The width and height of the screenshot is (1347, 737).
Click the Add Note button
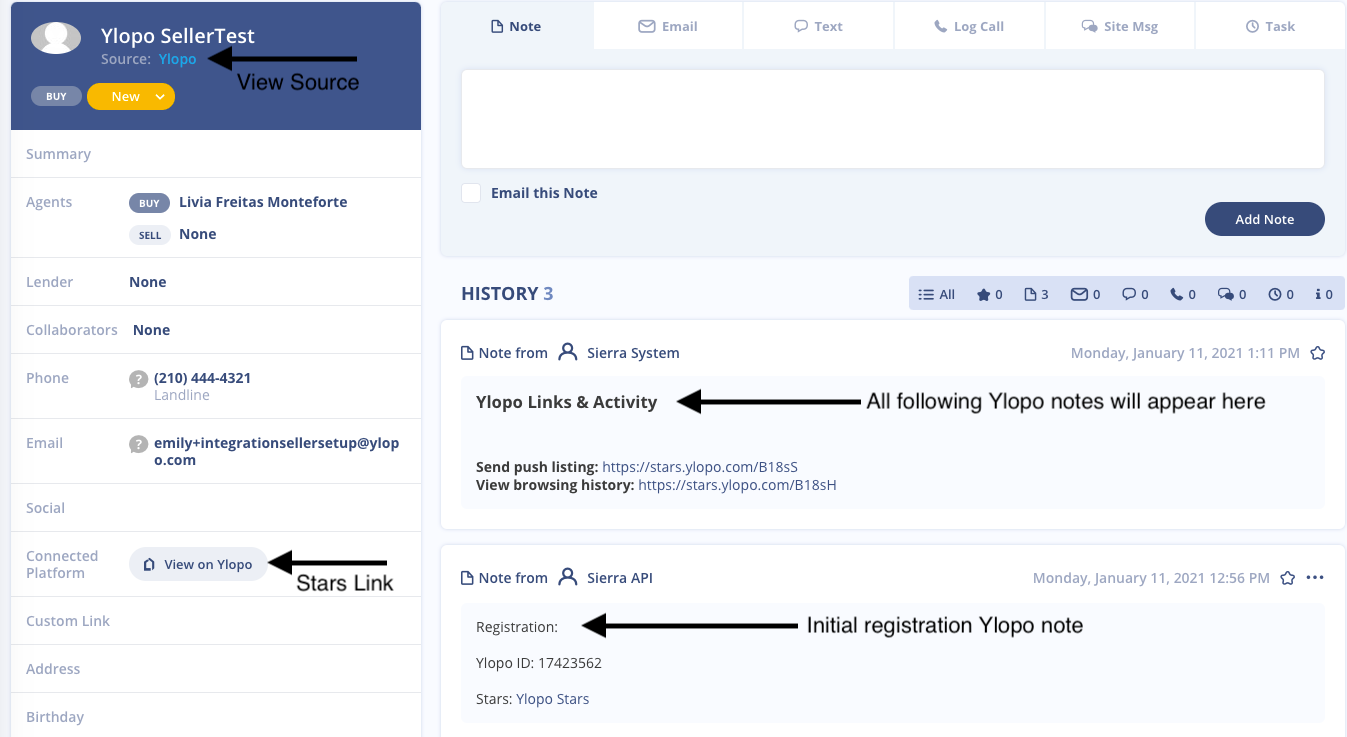(1264, 219)
